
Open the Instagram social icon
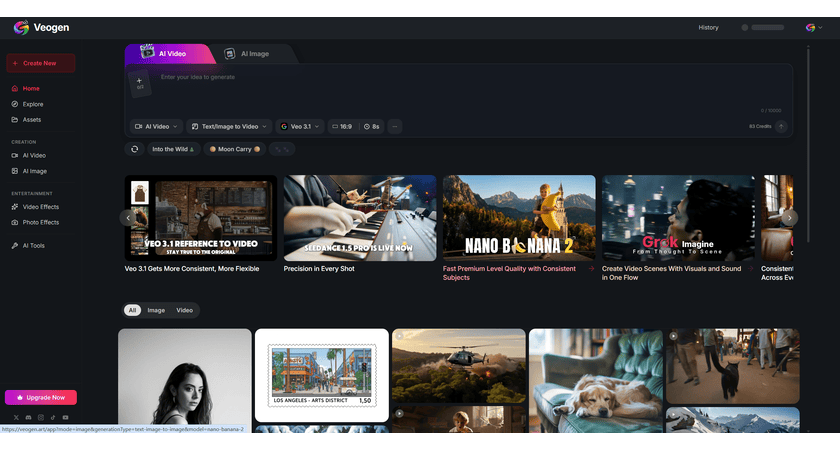[41, 417]
